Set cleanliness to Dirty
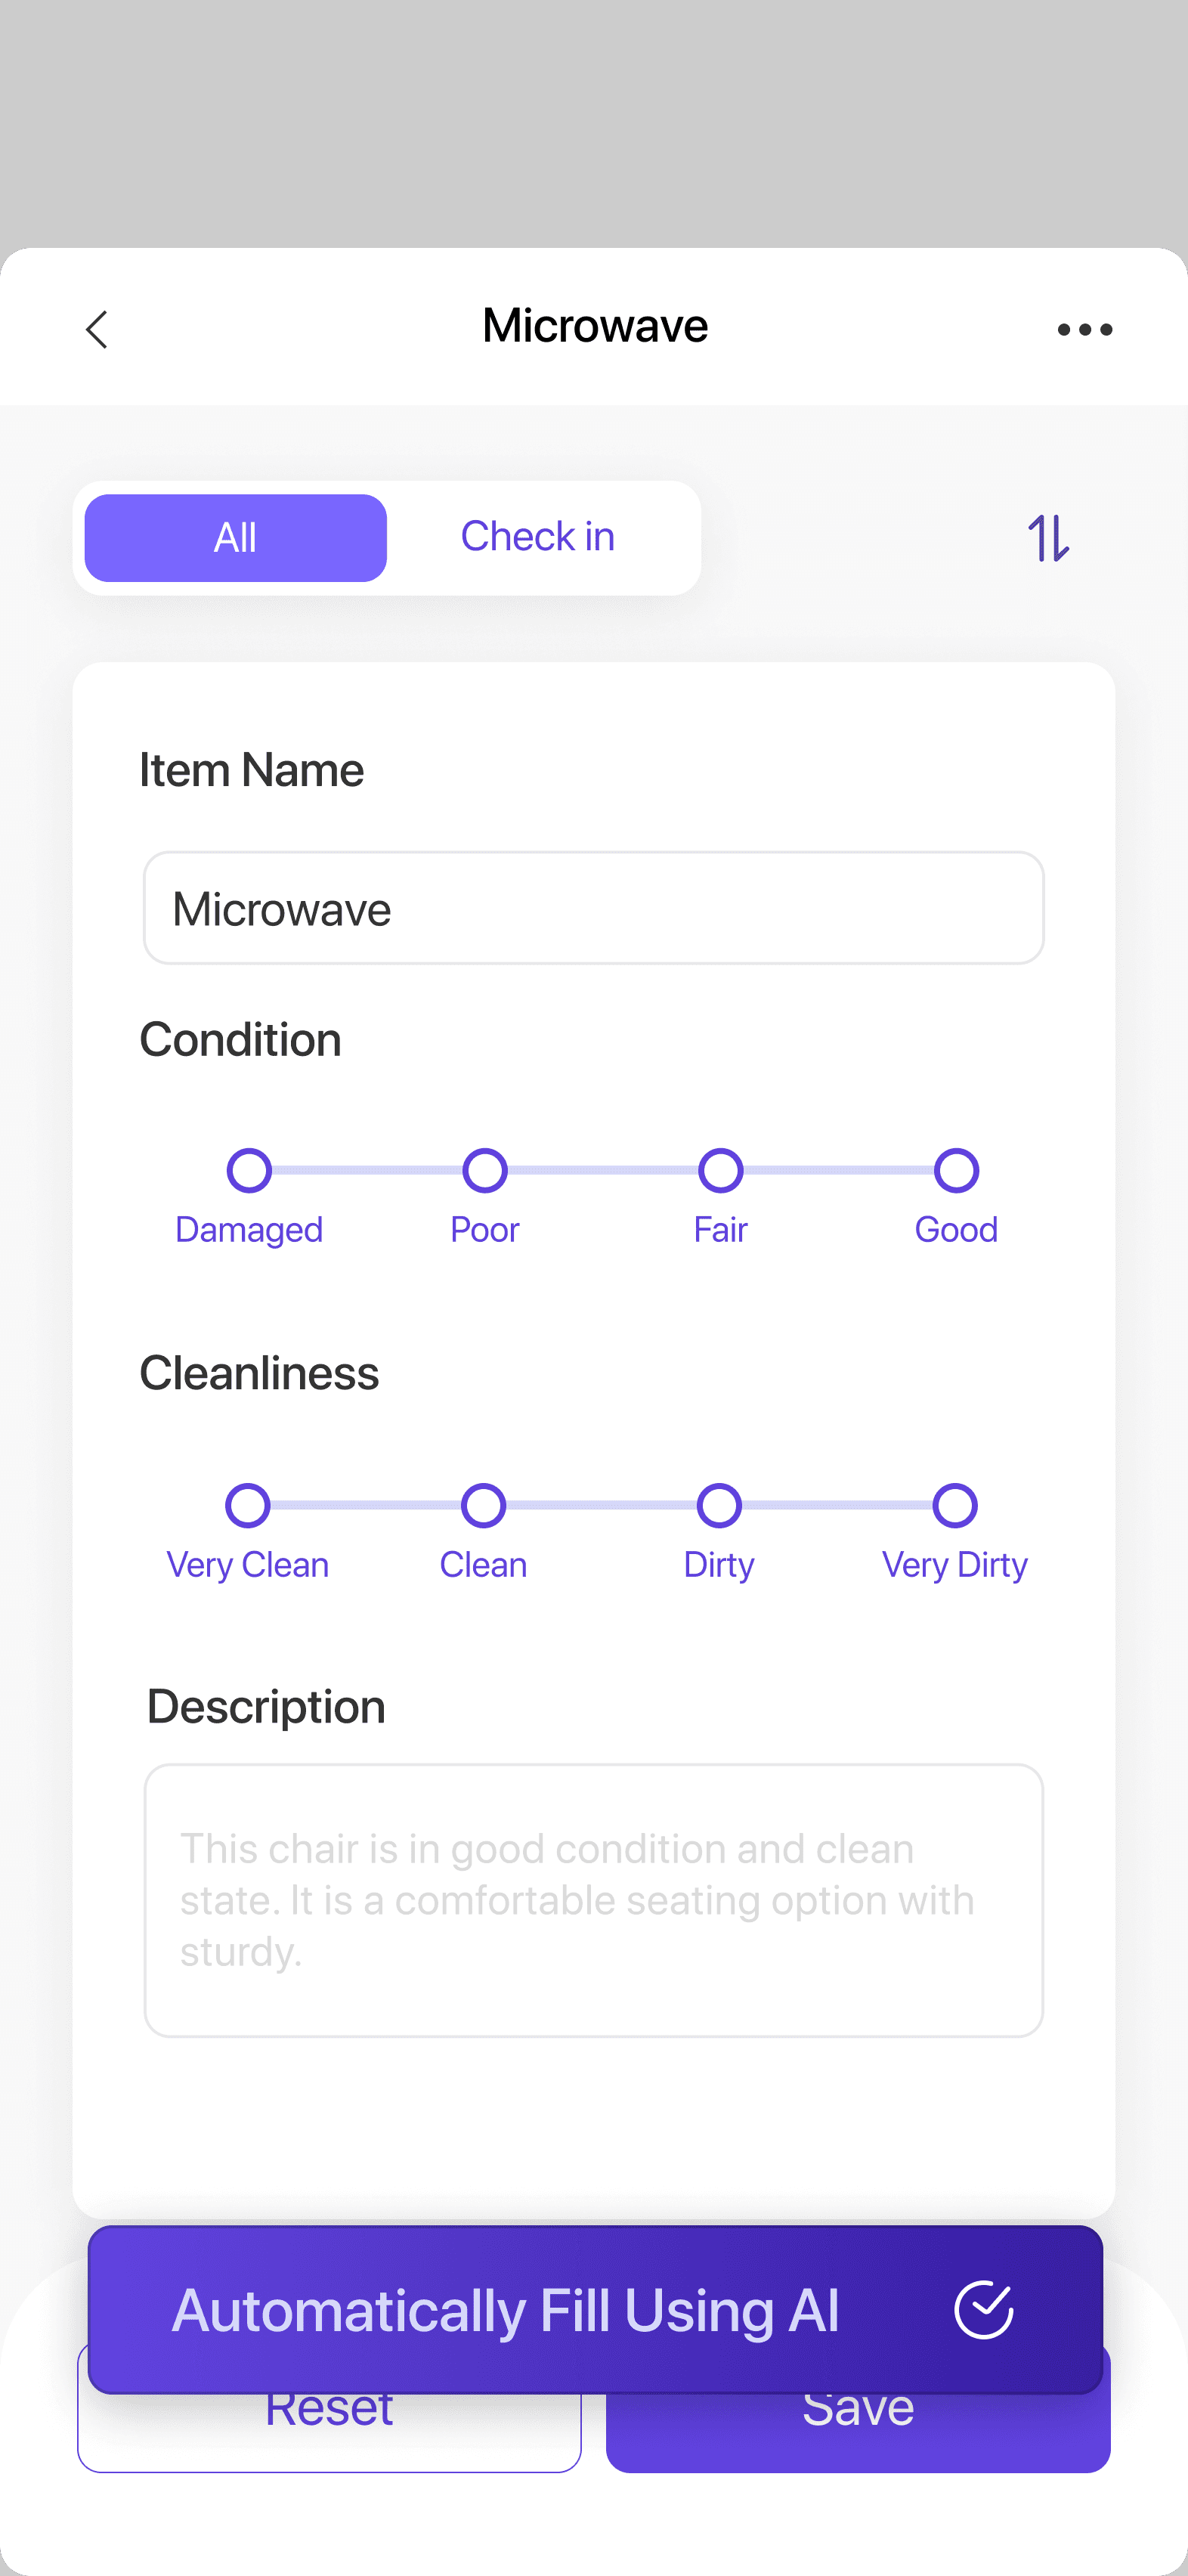The image size is (1188, 2576). pyautogui.click(x=719, y=1506)
